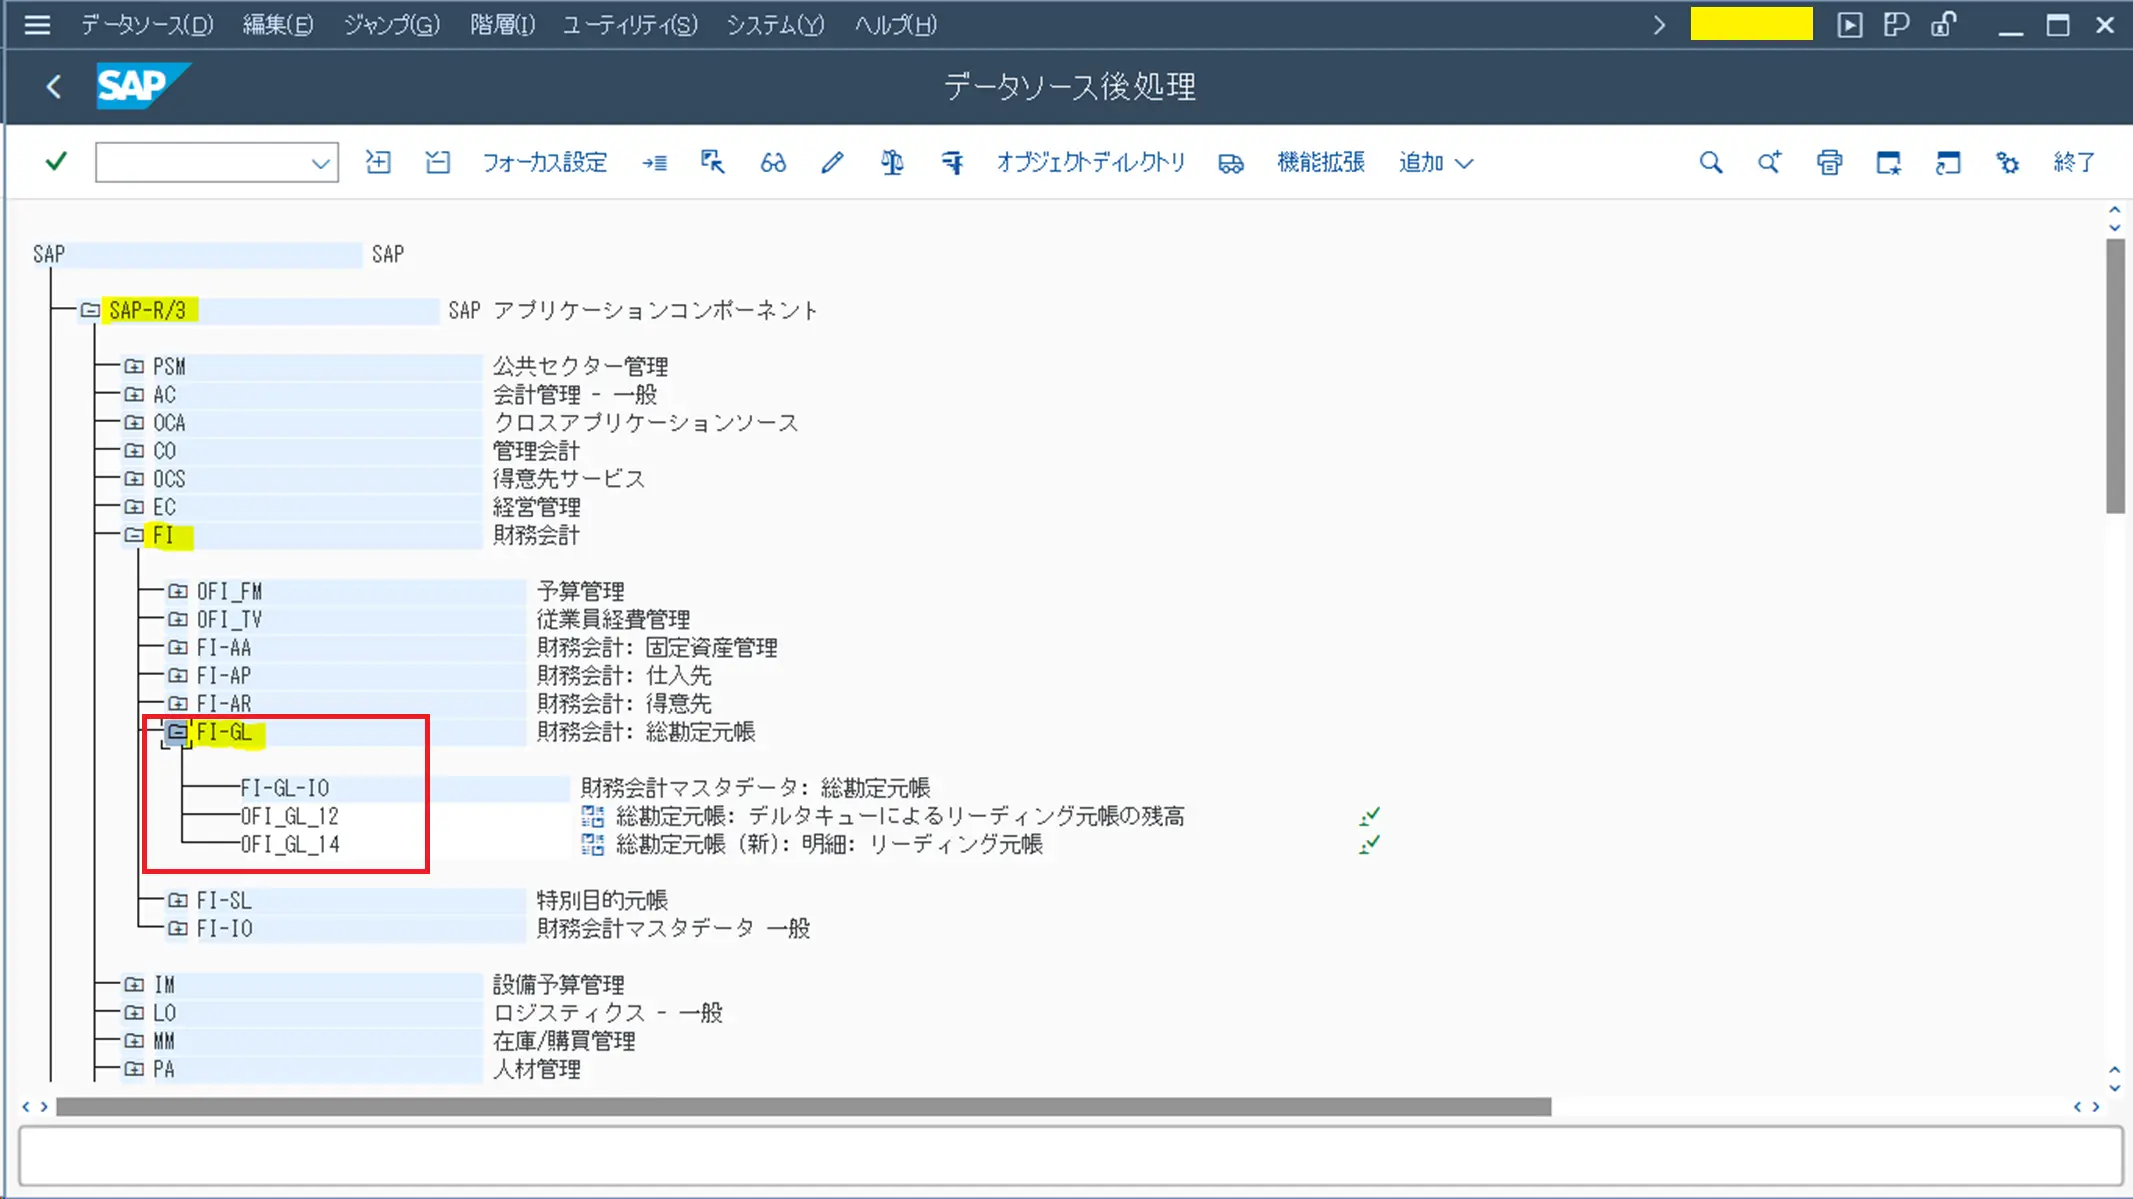Click the オブジェクトディレクトリ button
The width and height of the screenshot is (2133, 1199).
coord(1091,162)
